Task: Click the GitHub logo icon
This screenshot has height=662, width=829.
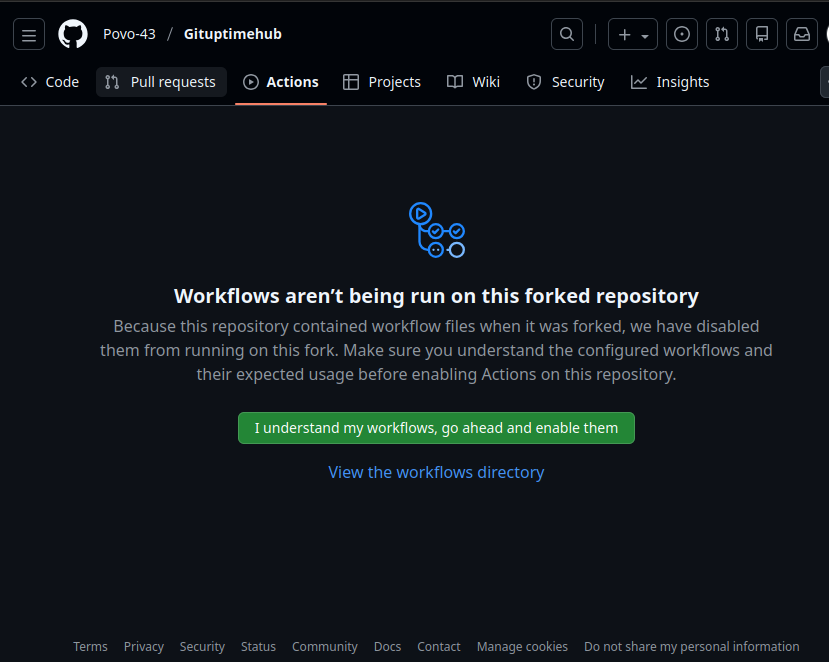Action: pos(73,34)
